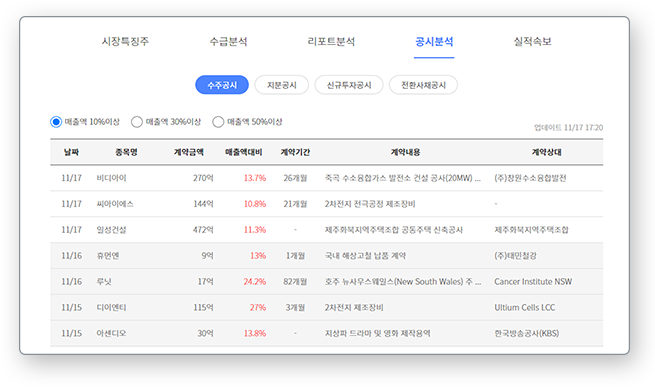Click the 13.7% sales ratio value

(x=255, y=178)
